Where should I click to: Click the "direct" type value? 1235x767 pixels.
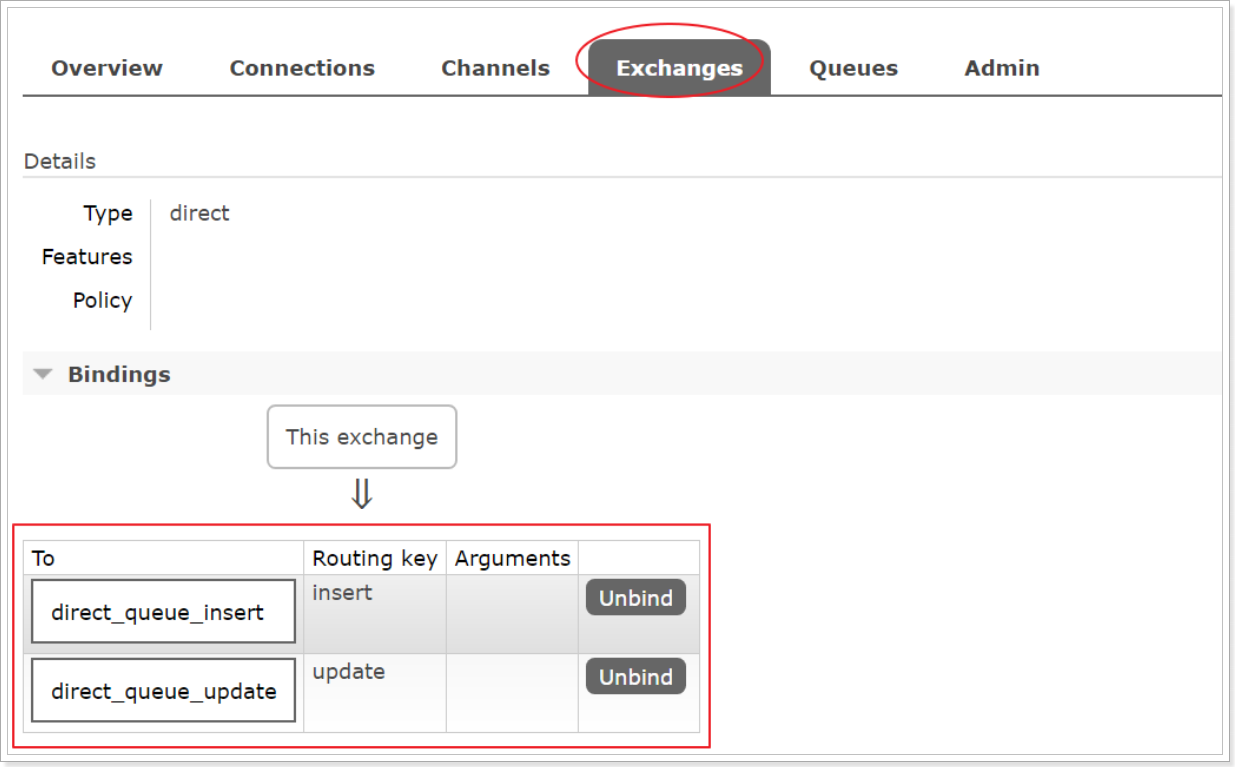coord(199,213)
